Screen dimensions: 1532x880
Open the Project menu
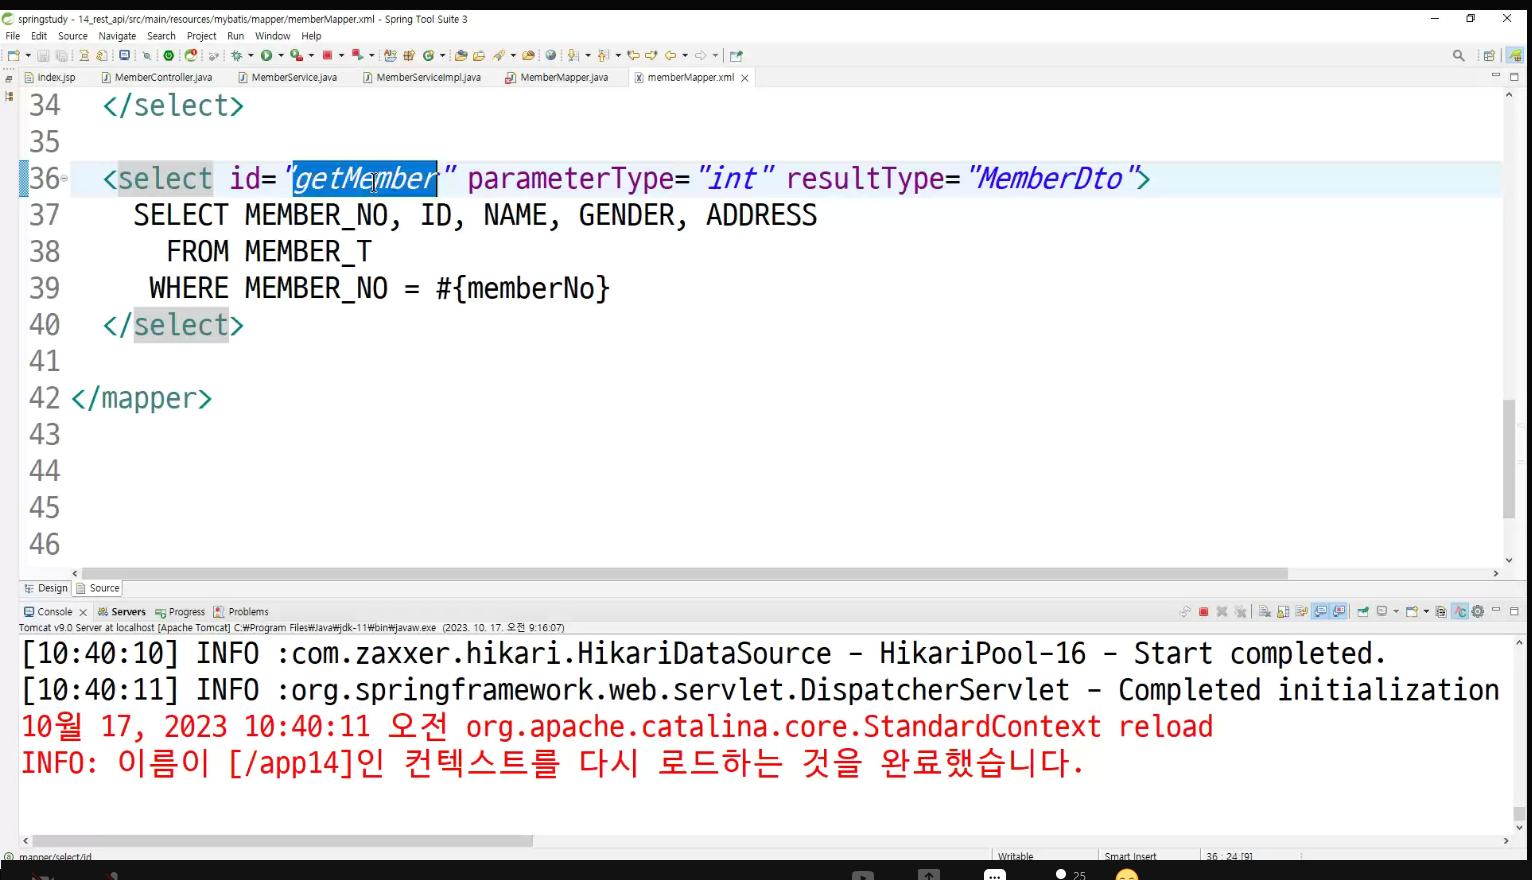[201, 36]
